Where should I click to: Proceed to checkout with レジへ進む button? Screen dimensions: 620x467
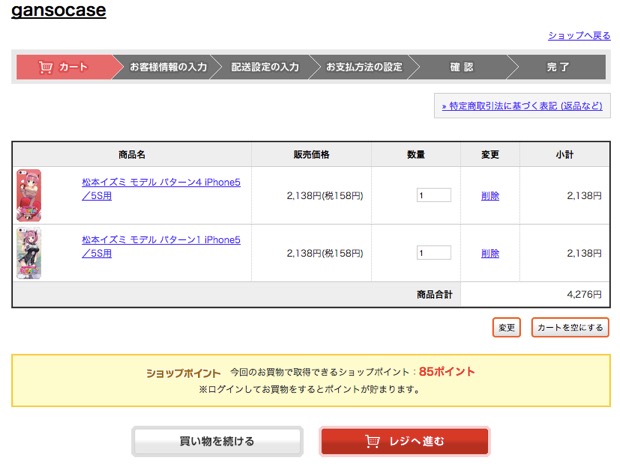pos(405,441)
